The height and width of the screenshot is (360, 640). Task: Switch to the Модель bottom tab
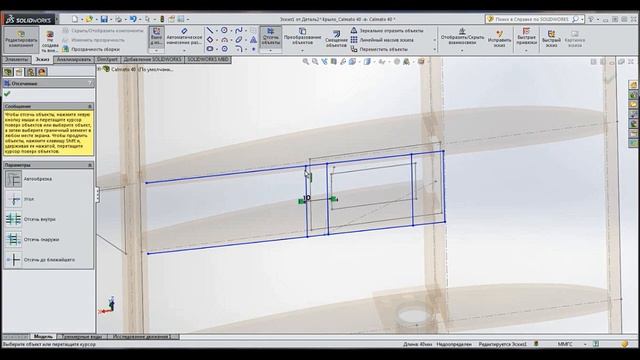(43, 337)
